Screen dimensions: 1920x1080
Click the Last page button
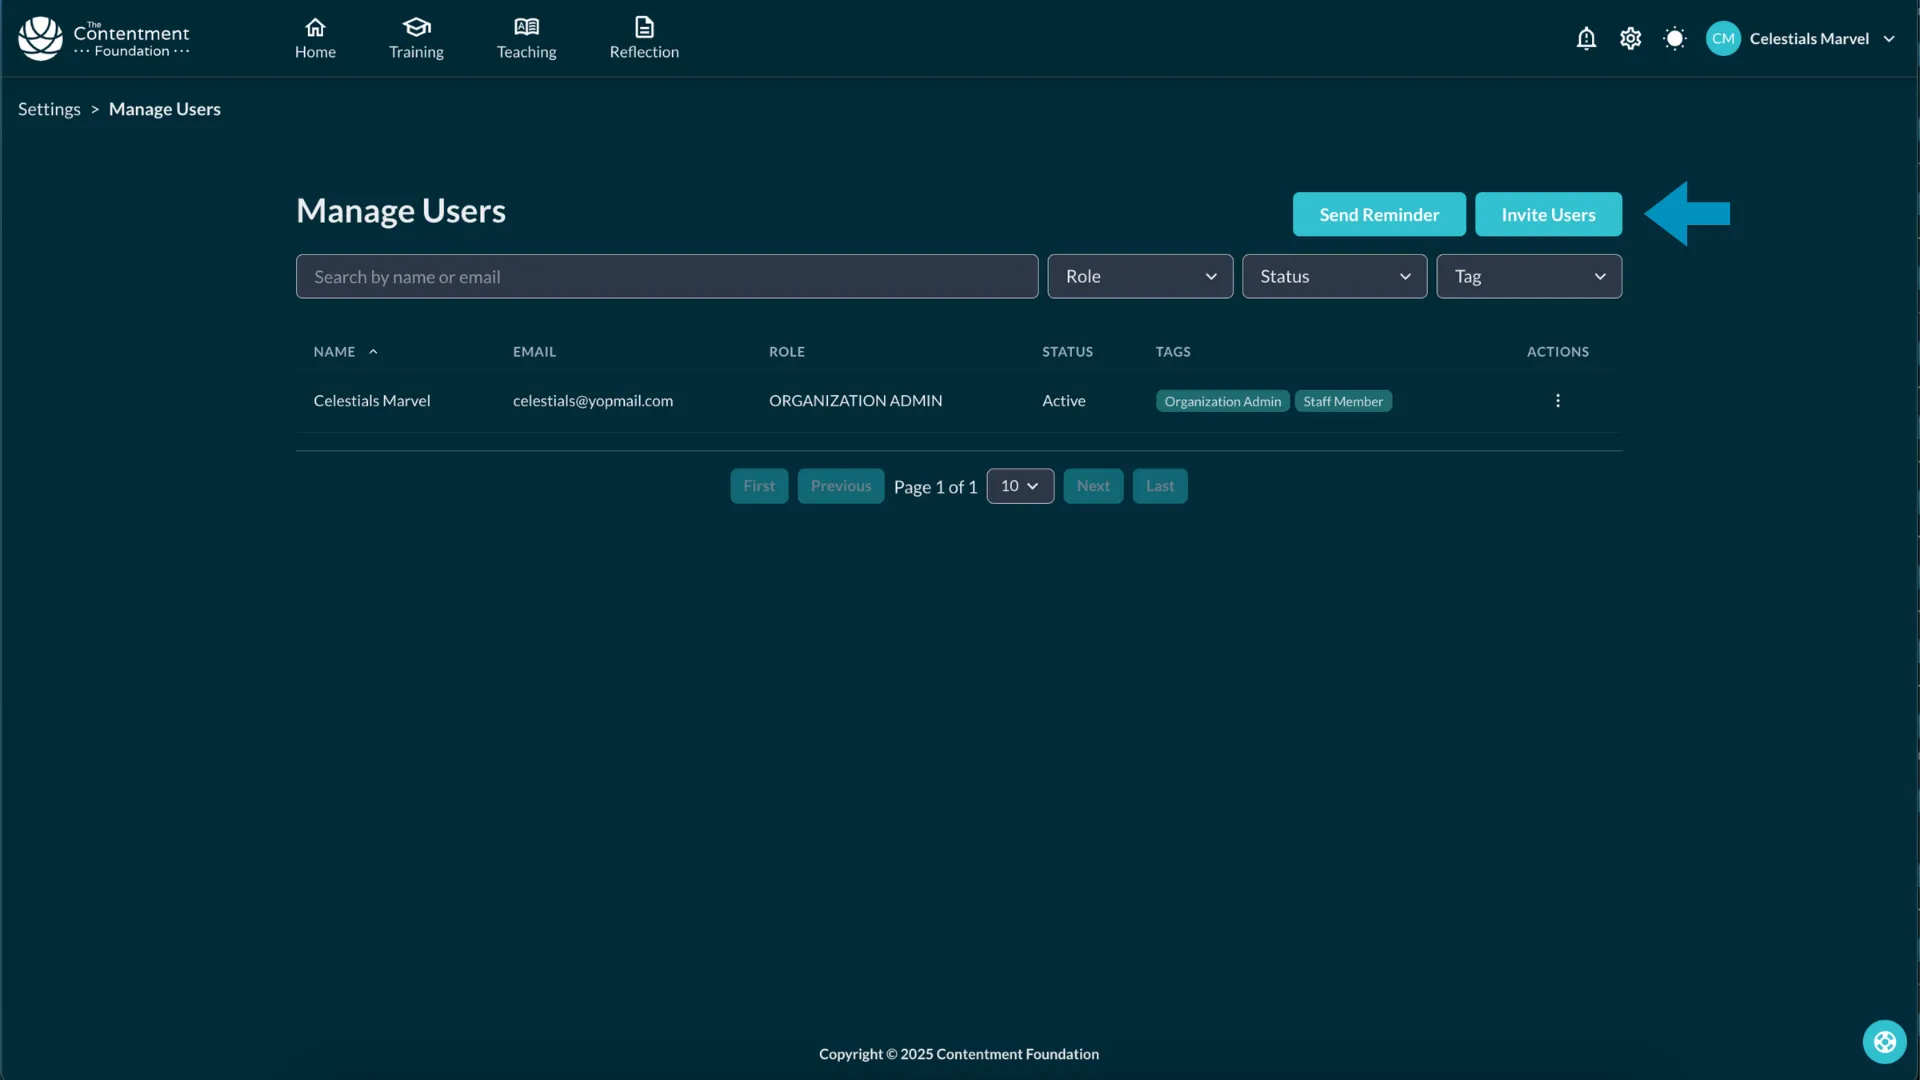pyautogui.click(x=1160, y=486)
